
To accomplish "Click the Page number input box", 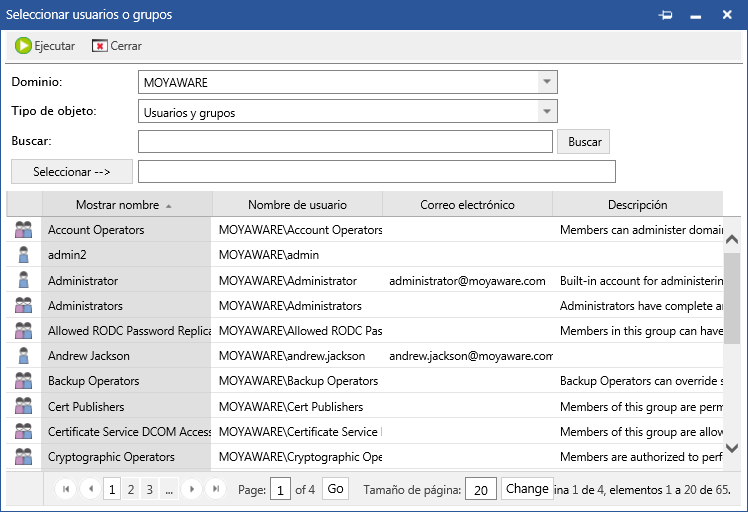I will click(280, 489).
